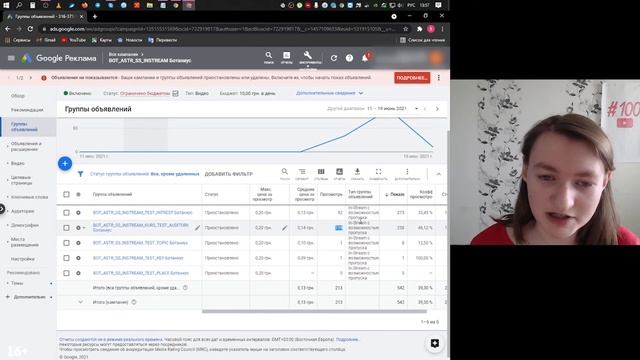
Task: Open Обзор in the left sidebar
Action: click(18, 96)
